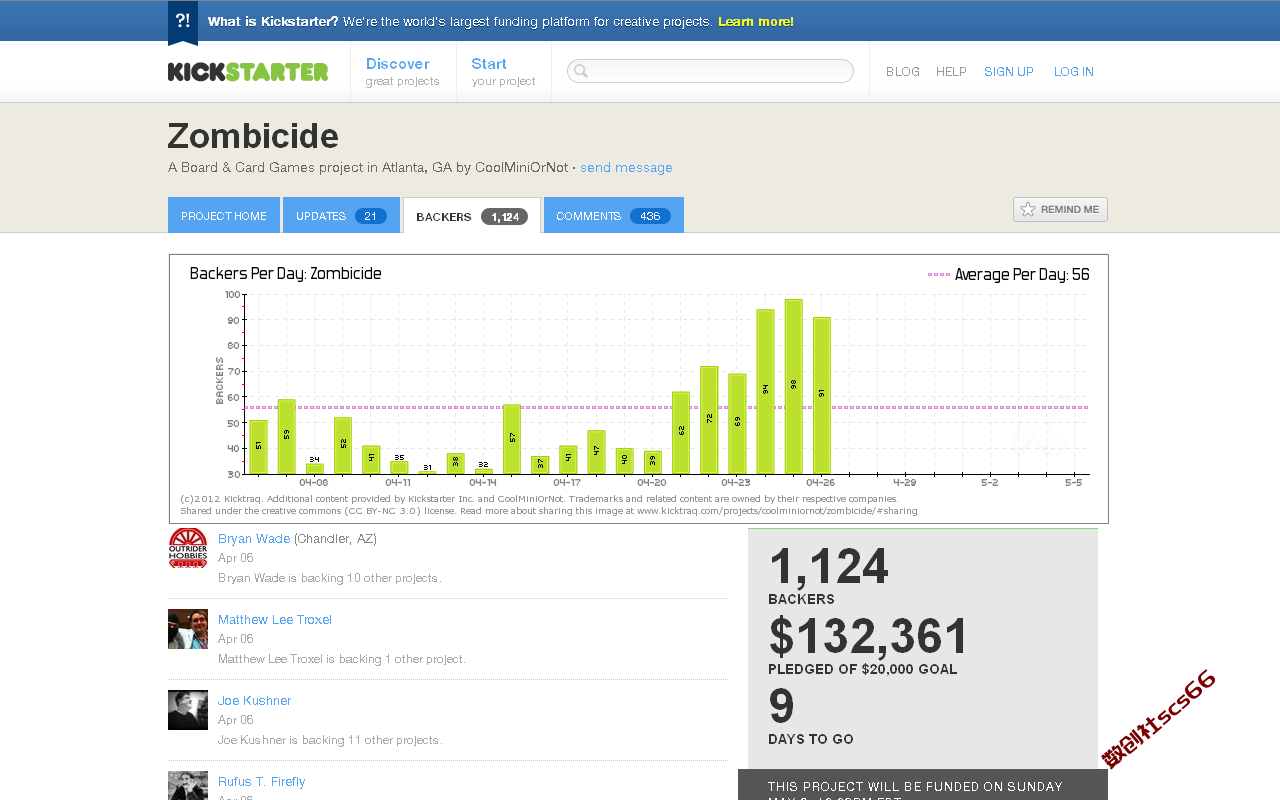Viewport: 1280px width, 800px height.
Task: Click the Remind Me button
Action: point(1060,209)
